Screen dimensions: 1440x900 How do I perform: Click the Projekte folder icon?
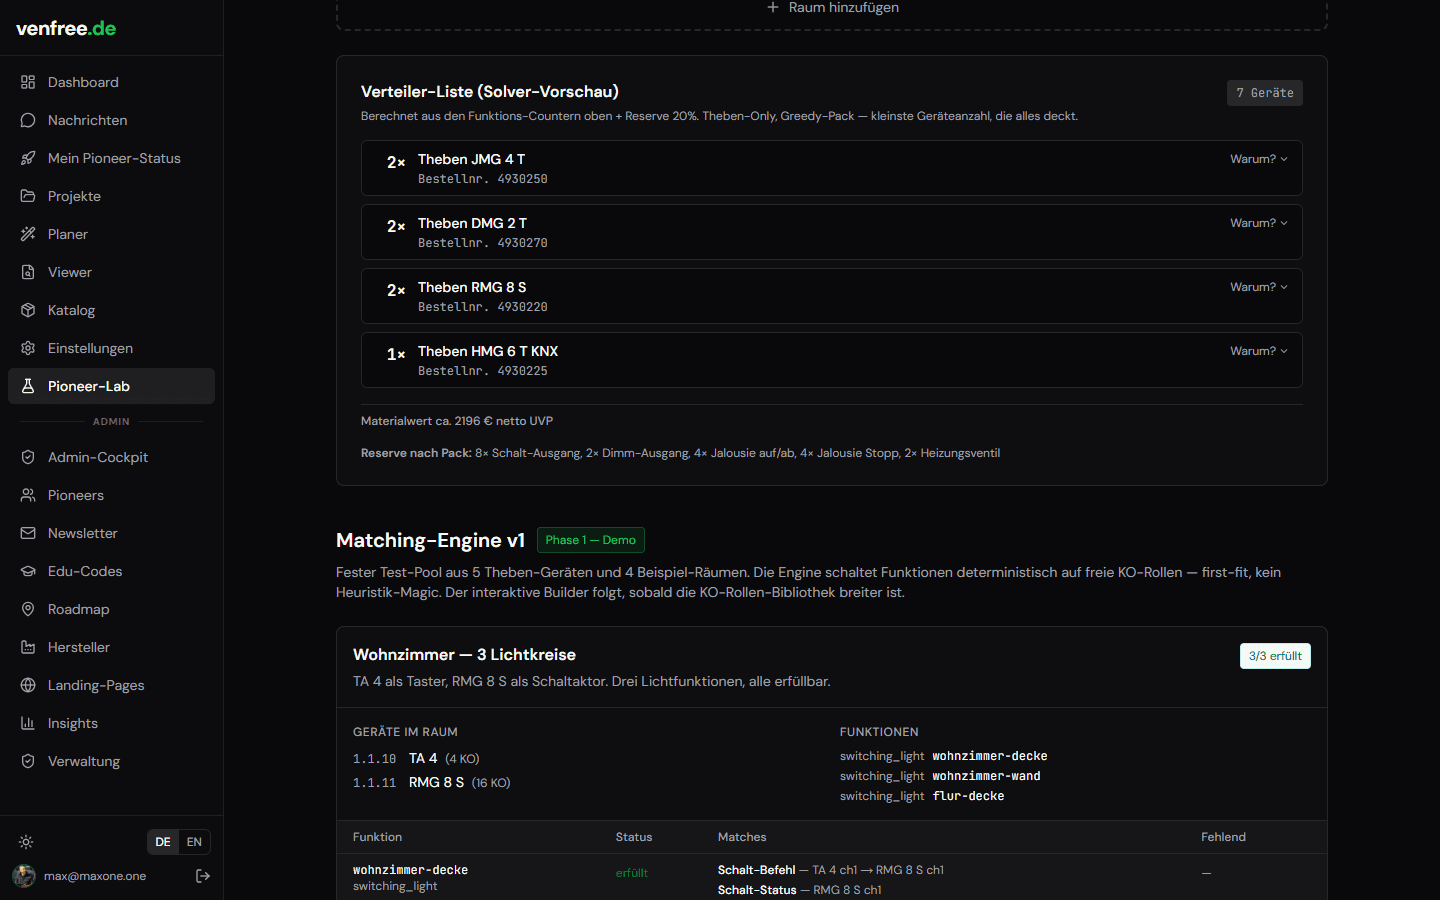point(28,196)
